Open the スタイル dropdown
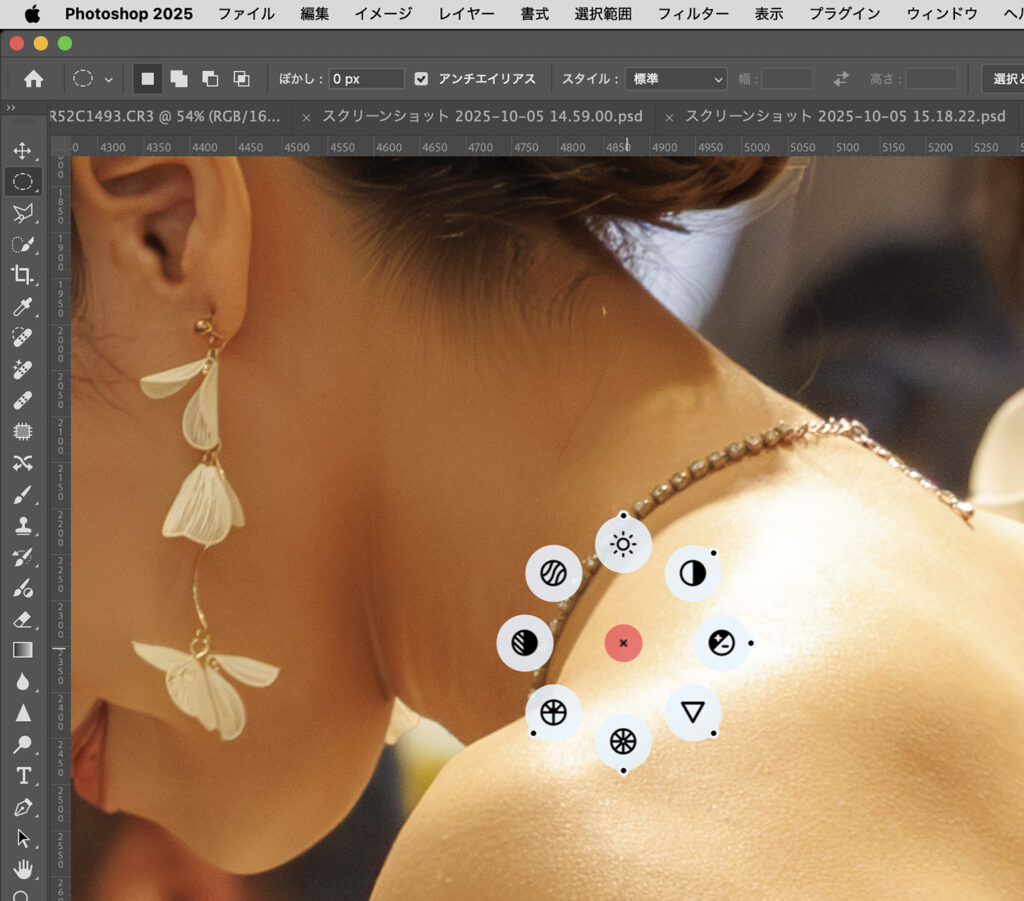 (x=675, y=79)
